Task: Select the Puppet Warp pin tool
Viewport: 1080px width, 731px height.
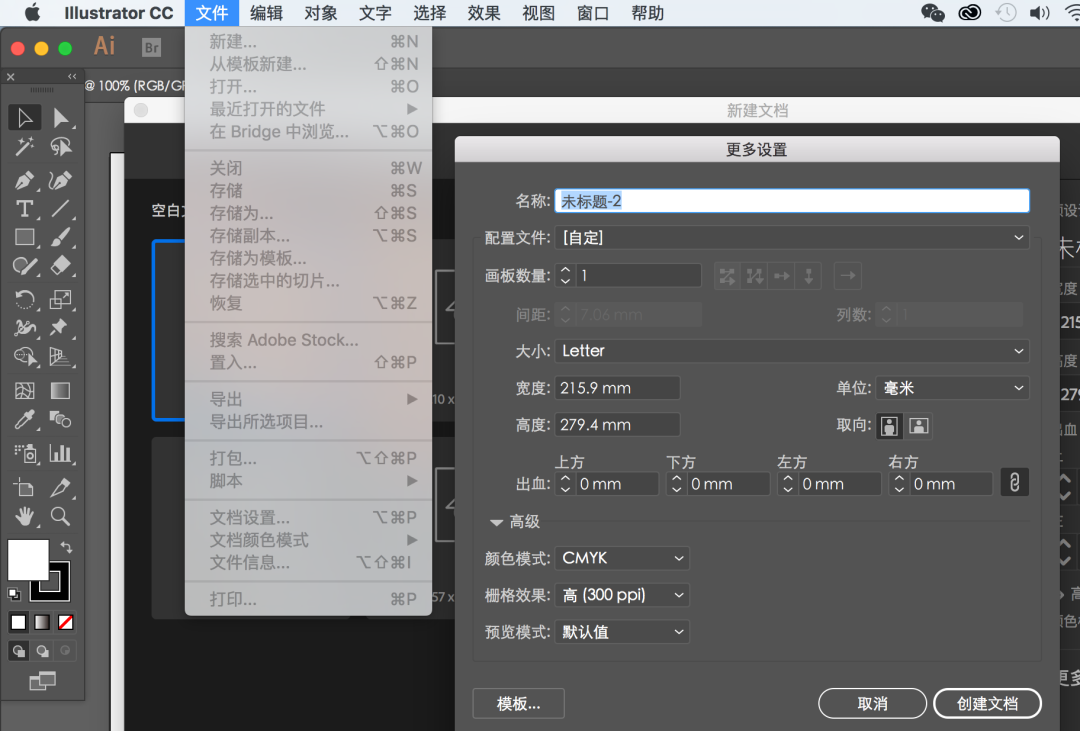Action: point(61,327)
